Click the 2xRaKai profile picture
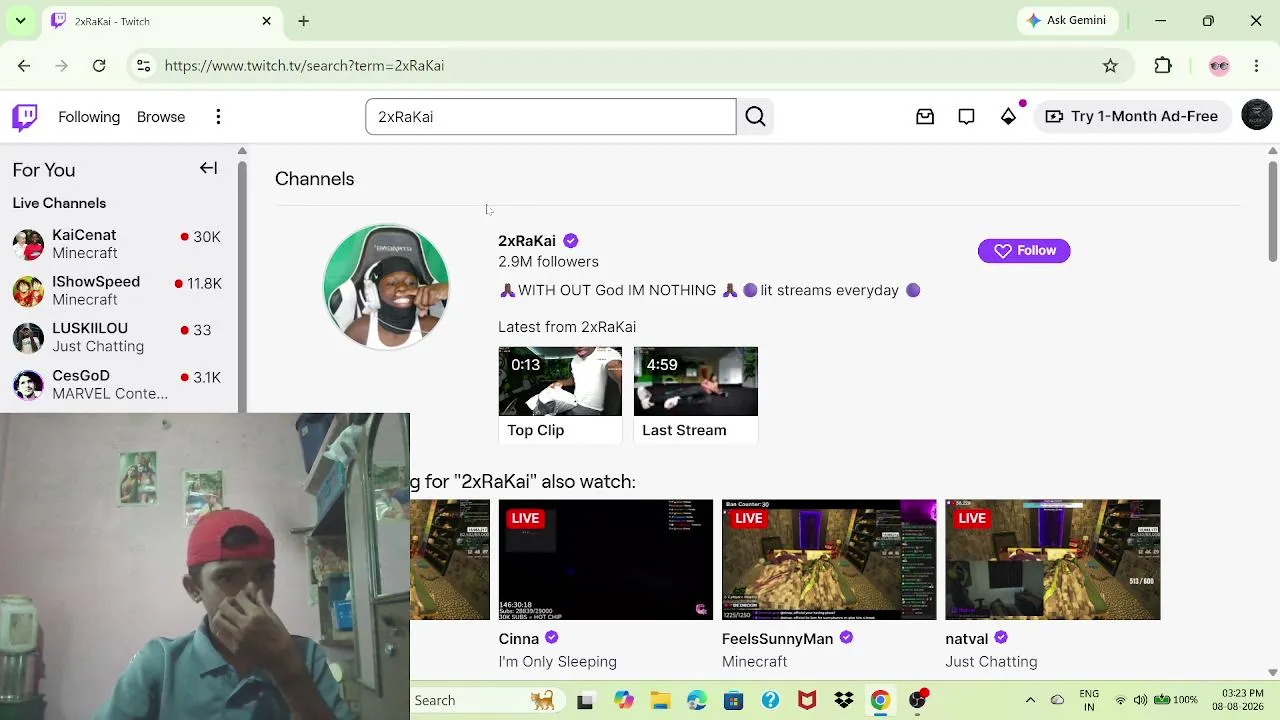Image resolution: width=1280 pixels, height=720 pixels. pyautogui.click(x=386, y=287)
